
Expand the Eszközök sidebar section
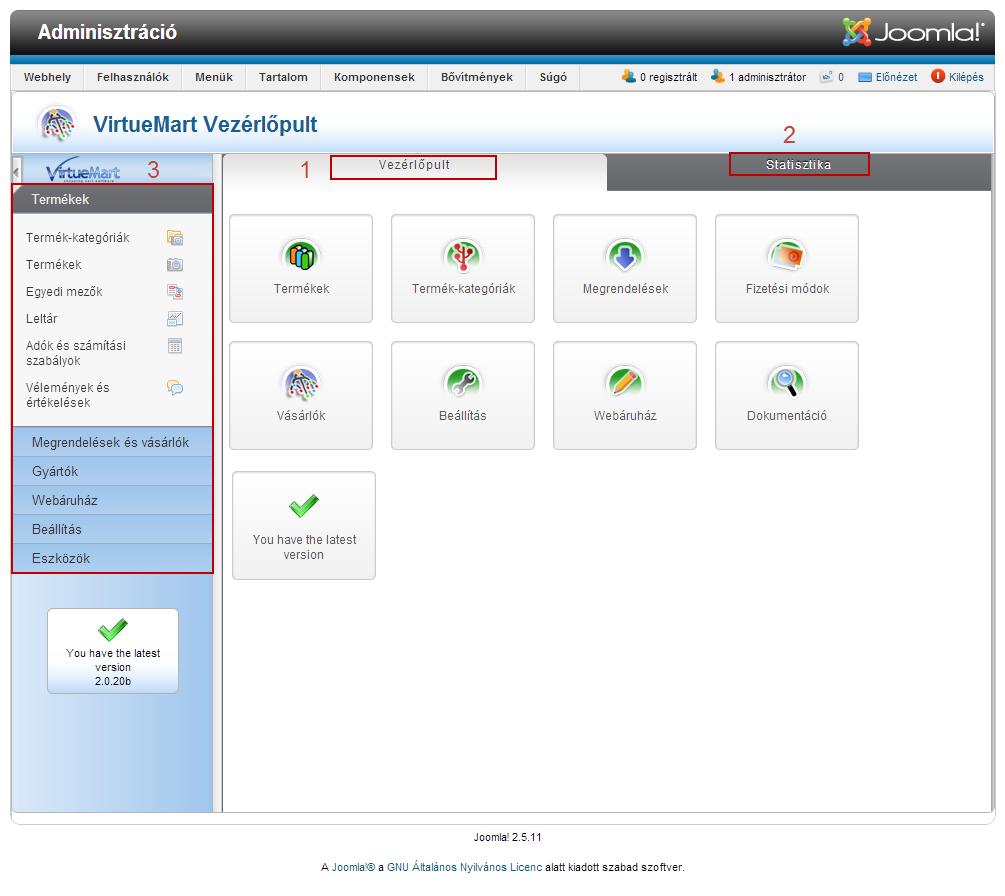[113, 558]
